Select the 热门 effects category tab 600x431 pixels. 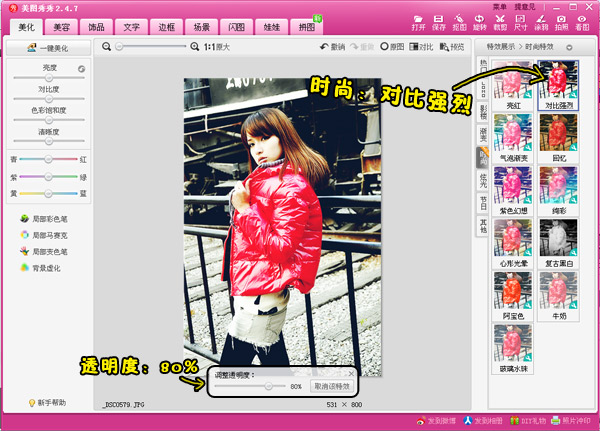(x=483, y=66)
